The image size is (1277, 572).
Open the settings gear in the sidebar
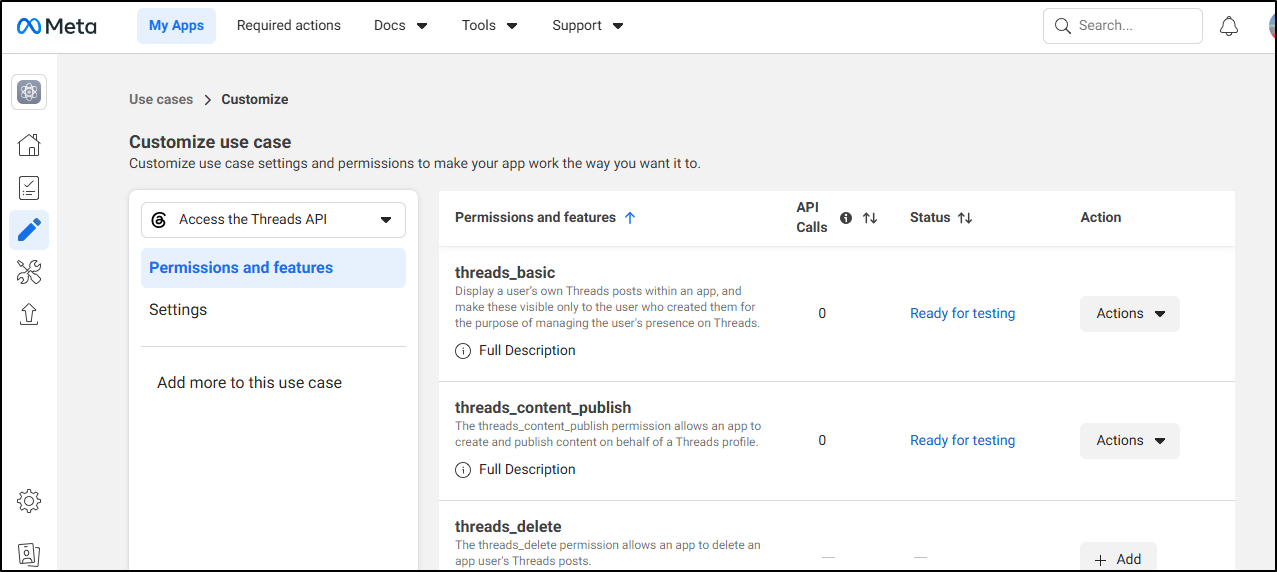coord(29,501)
